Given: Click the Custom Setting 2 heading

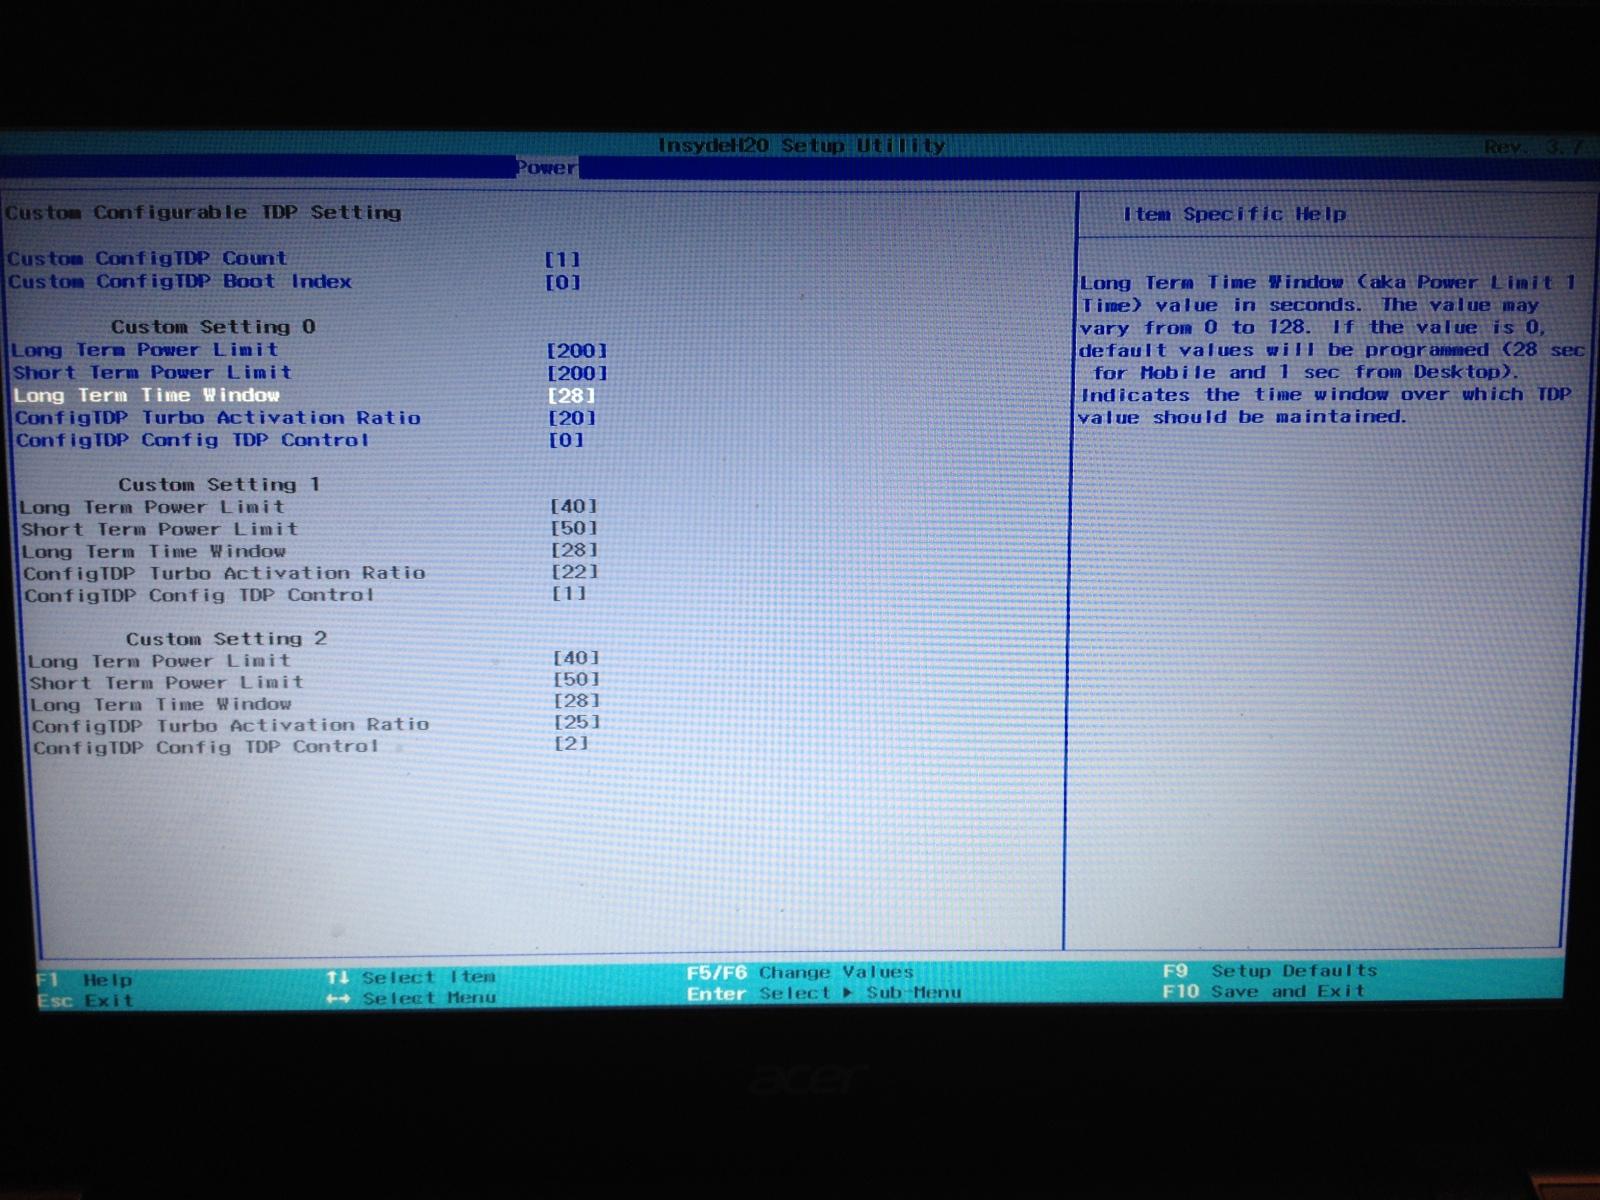Looking at the screenshot, I should 226,639.
